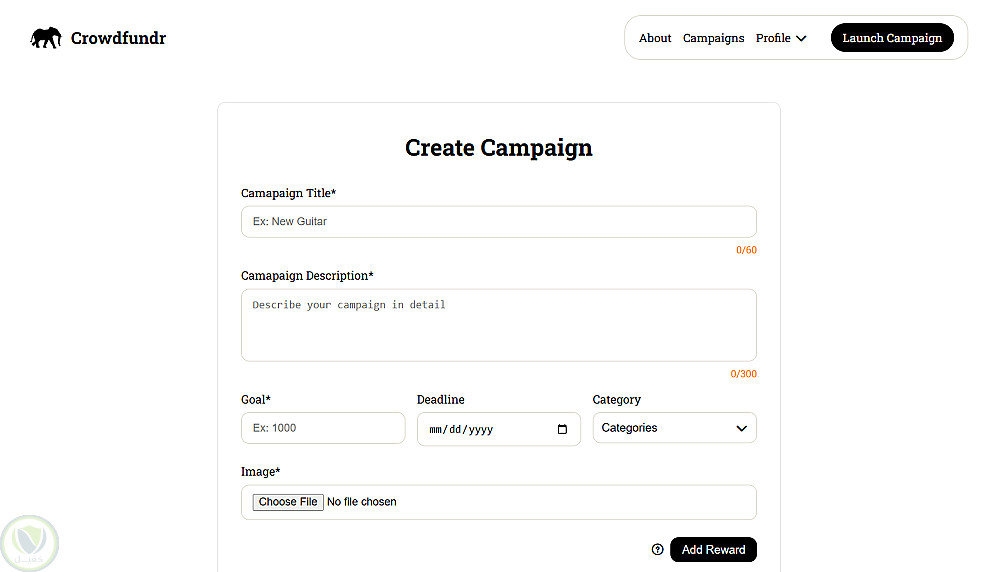Open the calendar picker icon in Deadline

click(562, 429)
